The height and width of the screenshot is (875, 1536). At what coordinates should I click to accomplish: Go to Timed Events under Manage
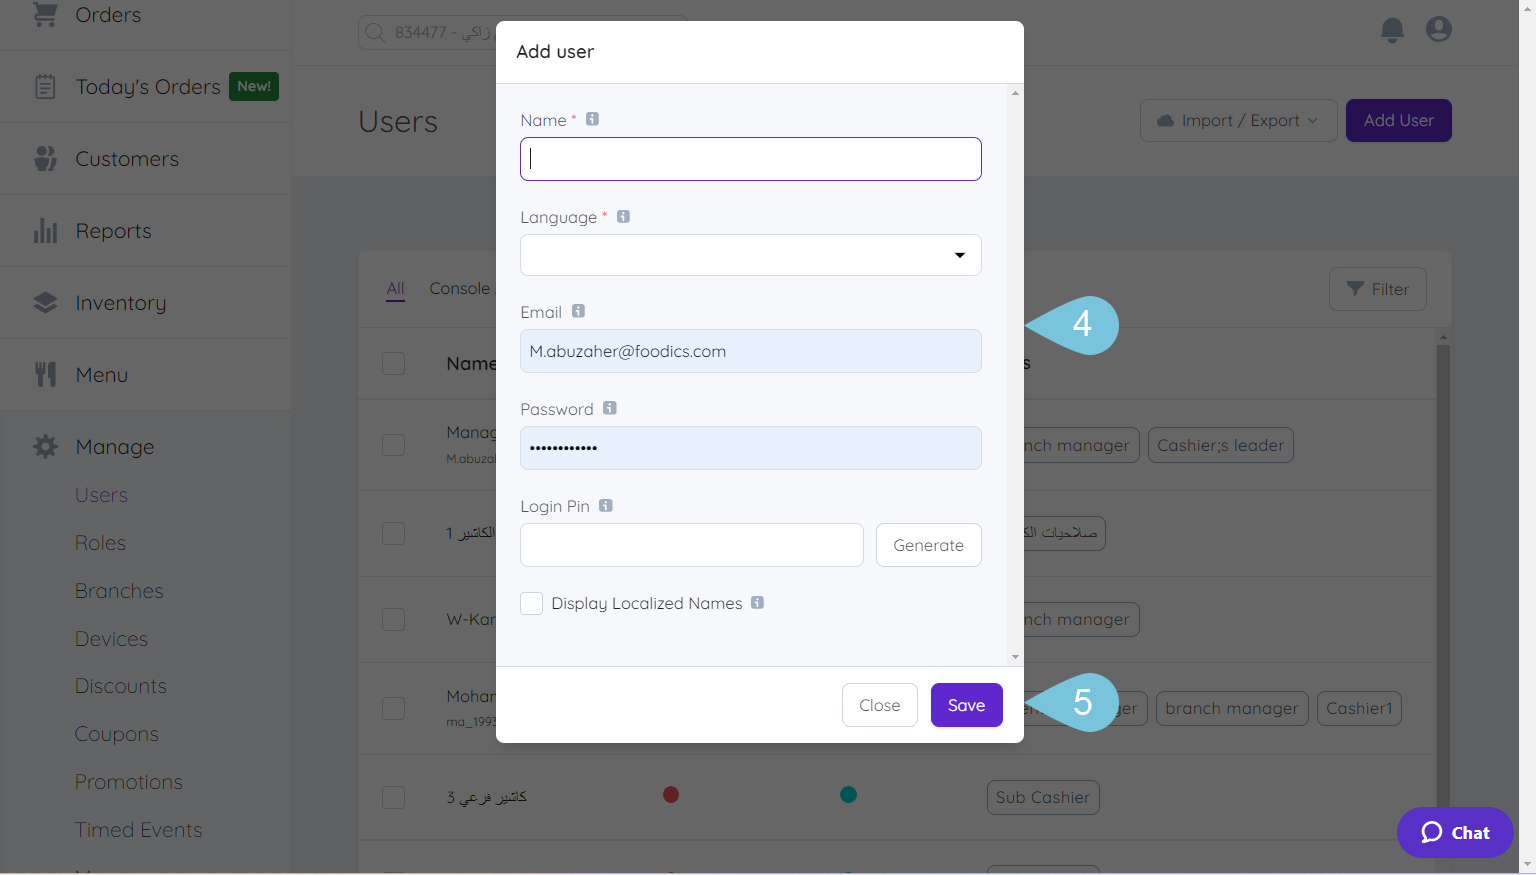click(x=139, y=830)
